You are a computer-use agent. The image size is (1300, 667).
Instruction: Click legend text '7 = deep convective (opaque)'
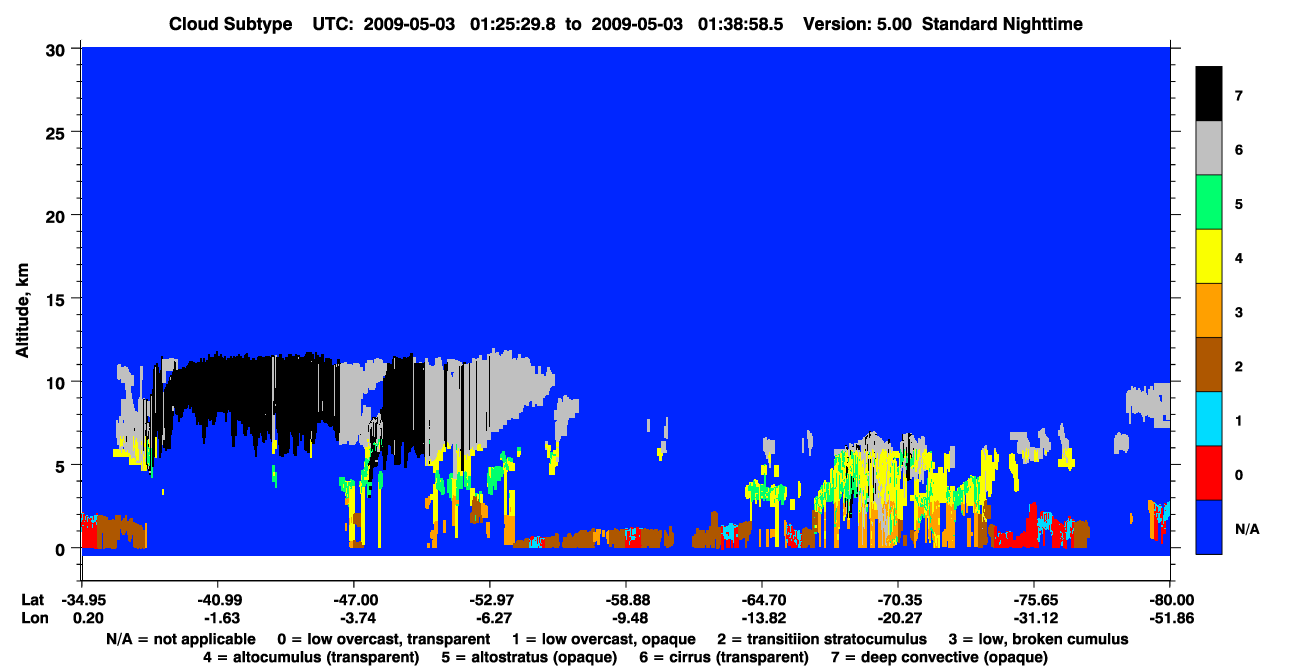[x=939, y=657]
